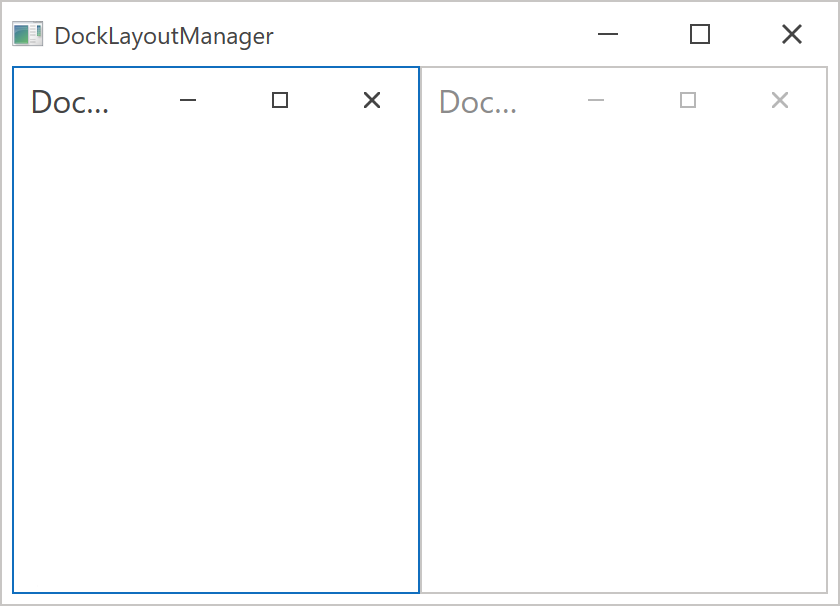
Task: Minimize the inactive right document panel
Action: click(x=596, y=100)
